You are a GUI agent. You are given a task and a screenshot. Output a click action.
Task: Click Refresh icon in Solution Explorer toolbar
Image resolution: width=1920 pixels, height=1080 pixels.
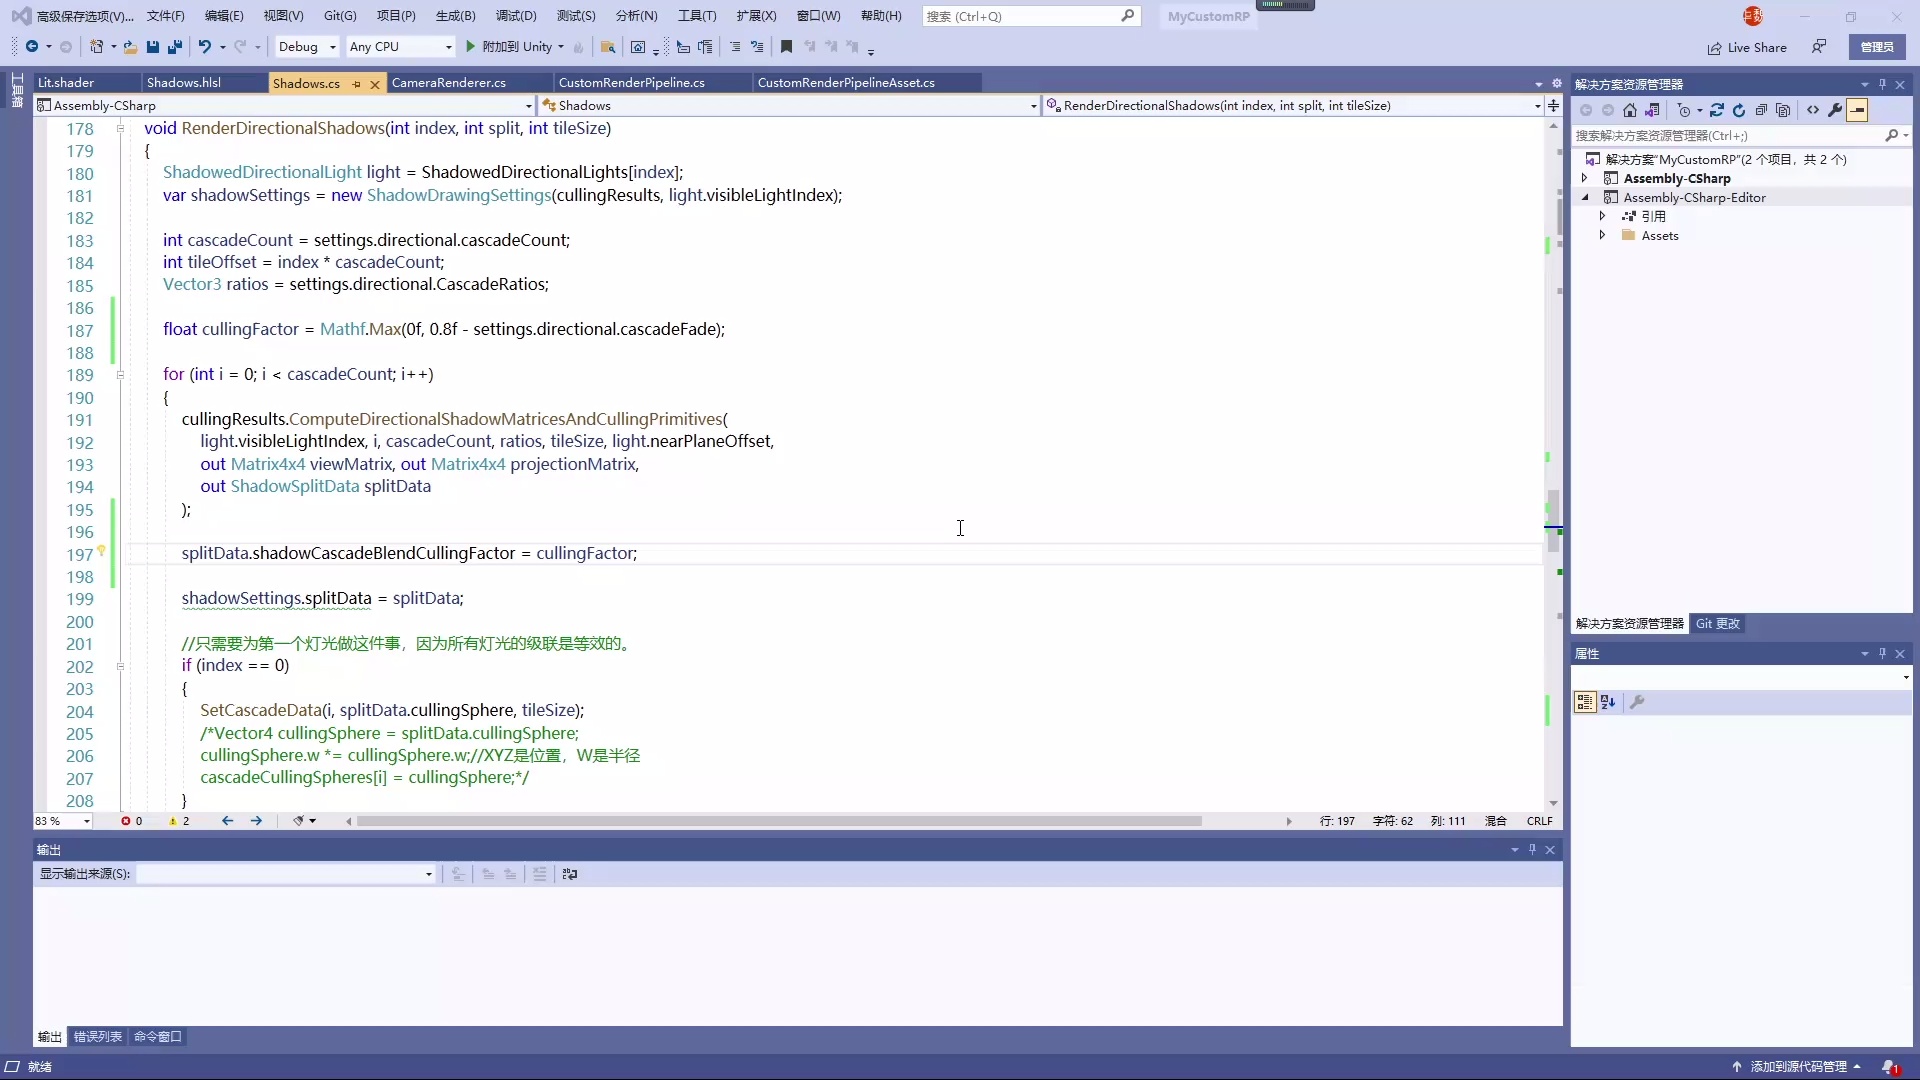tap(1739, 111)
